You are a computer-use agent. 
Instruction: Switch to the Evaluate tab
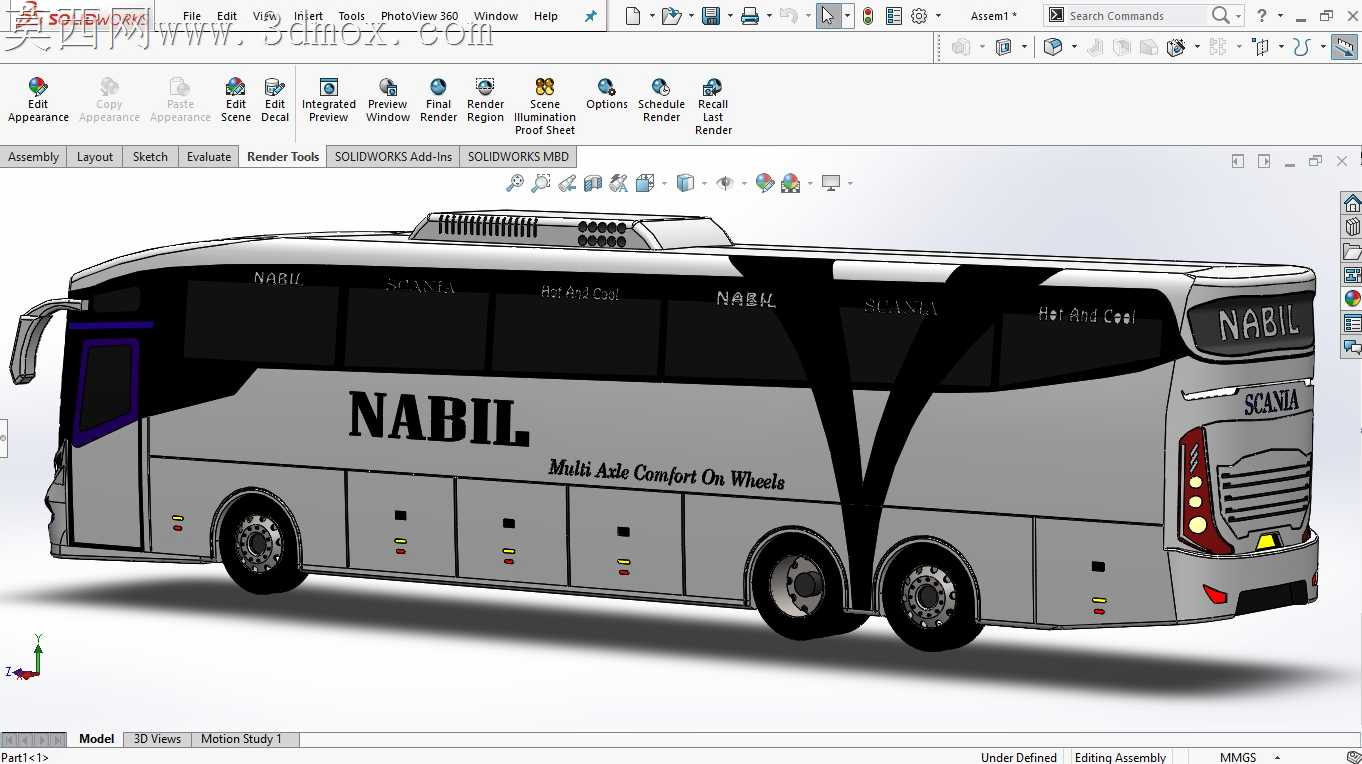coord(209,156)
